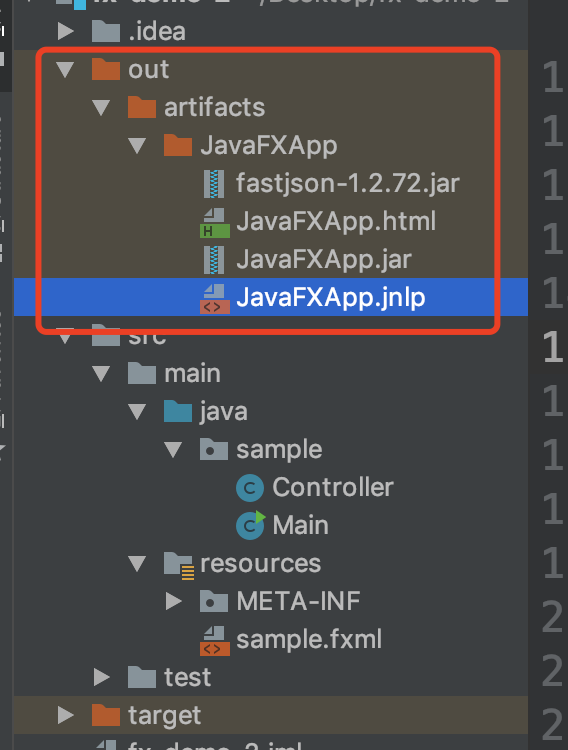Image resolution: width=568 pixels, height=750 pixels.
Task: Click the JavaFXApp folder icon
Action: click(178, 145)
